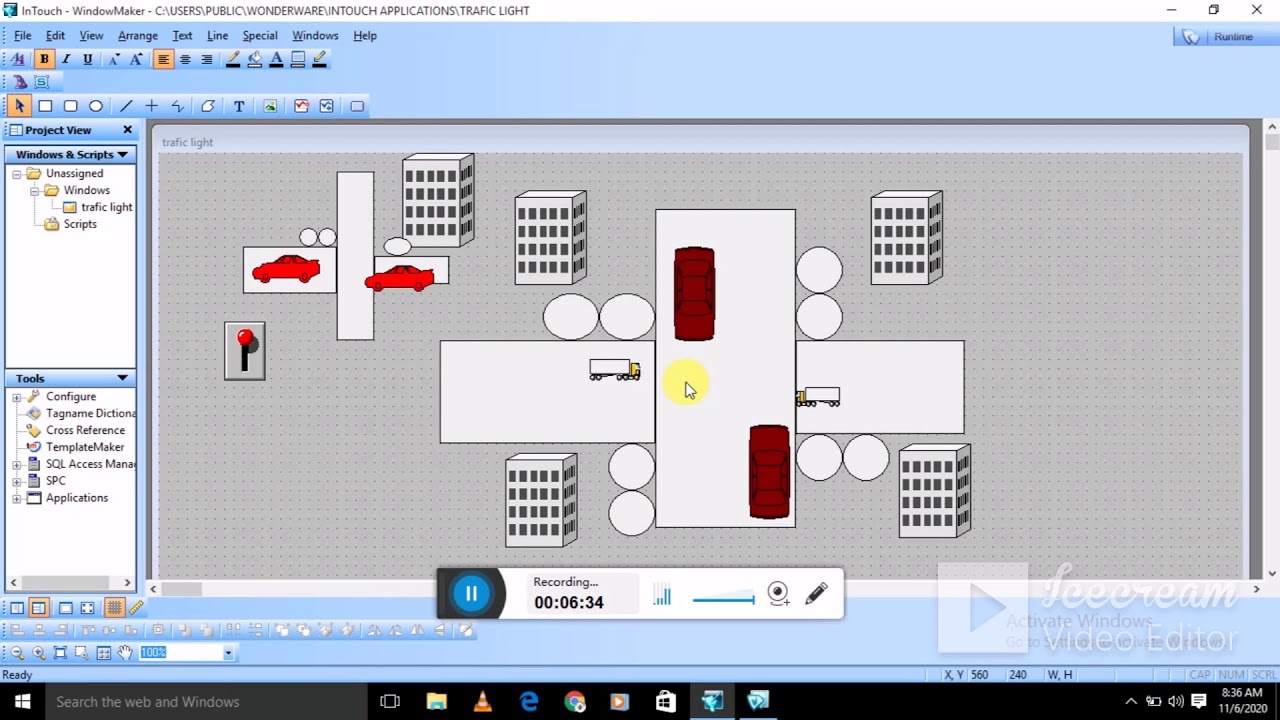The width and height of the screenshot is (1280, 720).
Task: Collapse the Unassigned folder node
Action: (17, 174)
